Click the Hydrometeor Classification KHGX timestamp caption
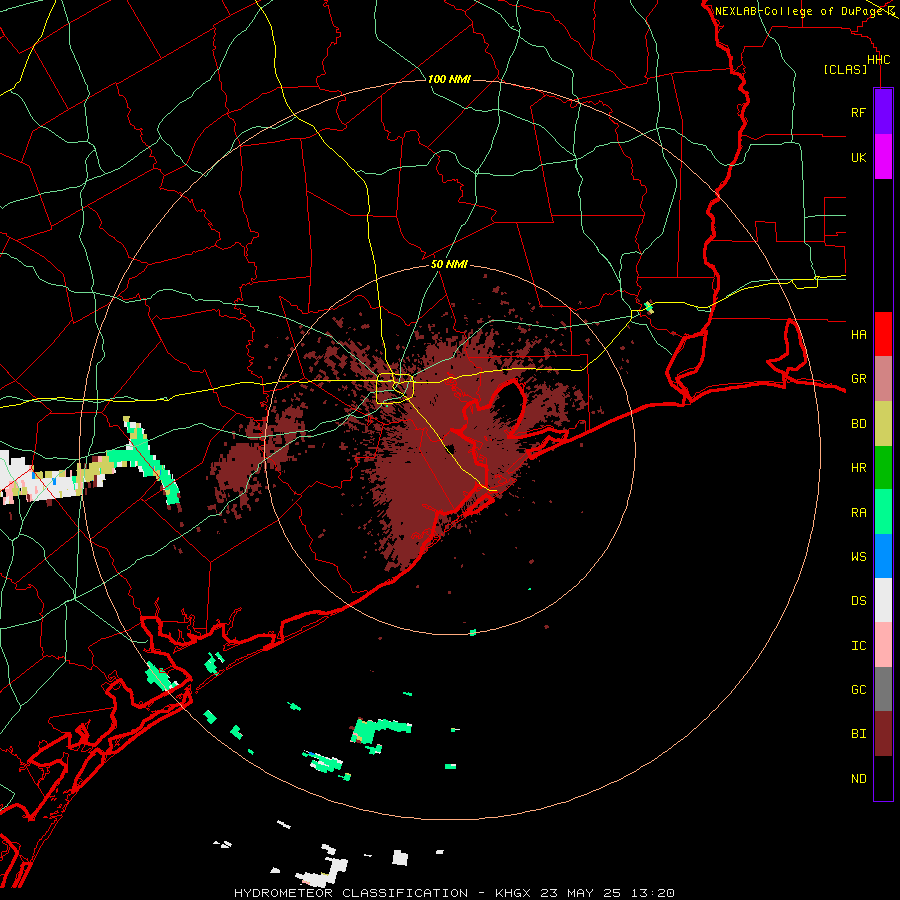 (454, 893)
